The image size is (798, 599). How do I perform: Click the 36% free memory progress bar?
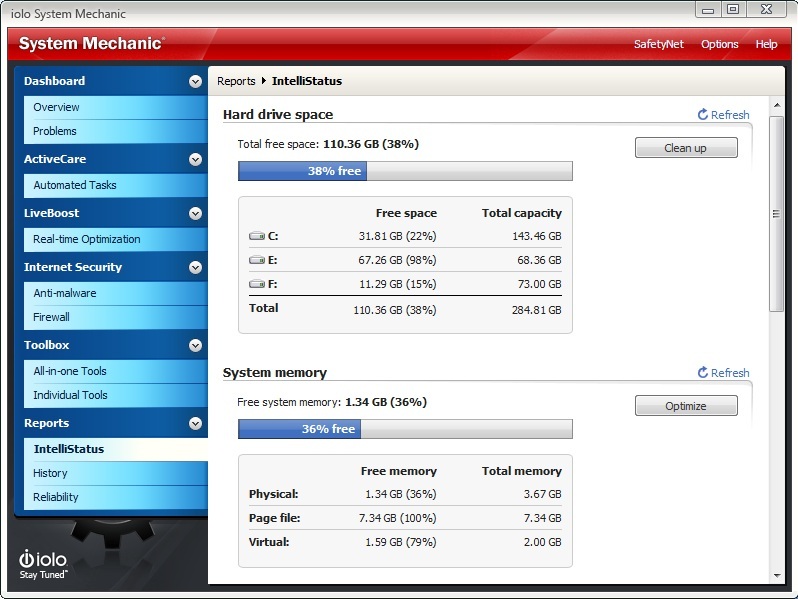point(405,429)
